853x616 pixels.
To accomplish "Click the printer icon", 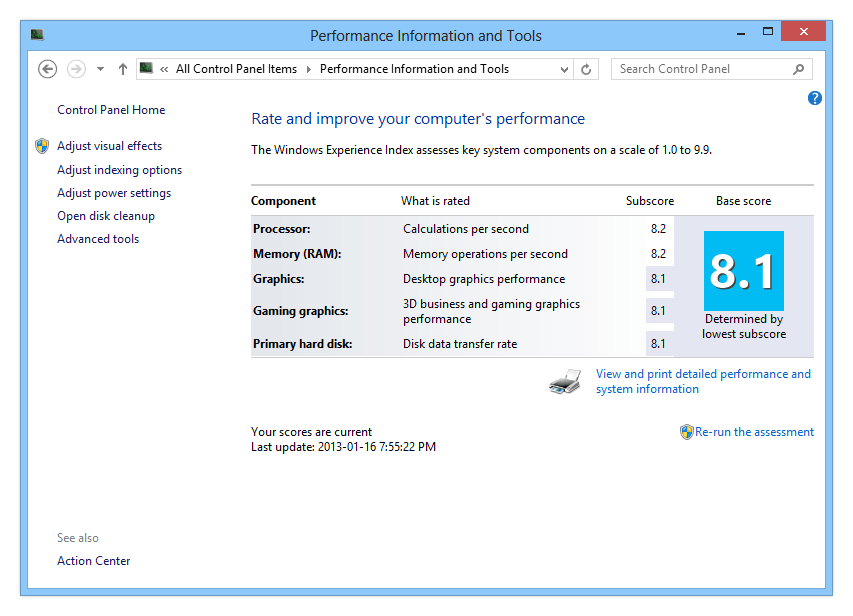I will click(x=565, y=381).
